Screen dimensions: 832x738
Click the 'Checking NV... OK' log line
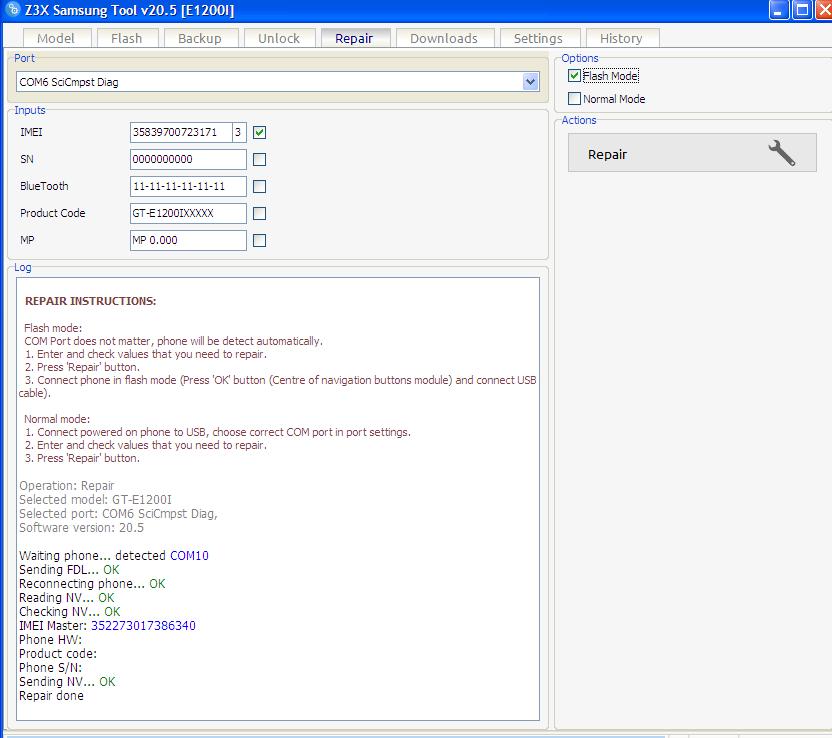coord(70,612)
